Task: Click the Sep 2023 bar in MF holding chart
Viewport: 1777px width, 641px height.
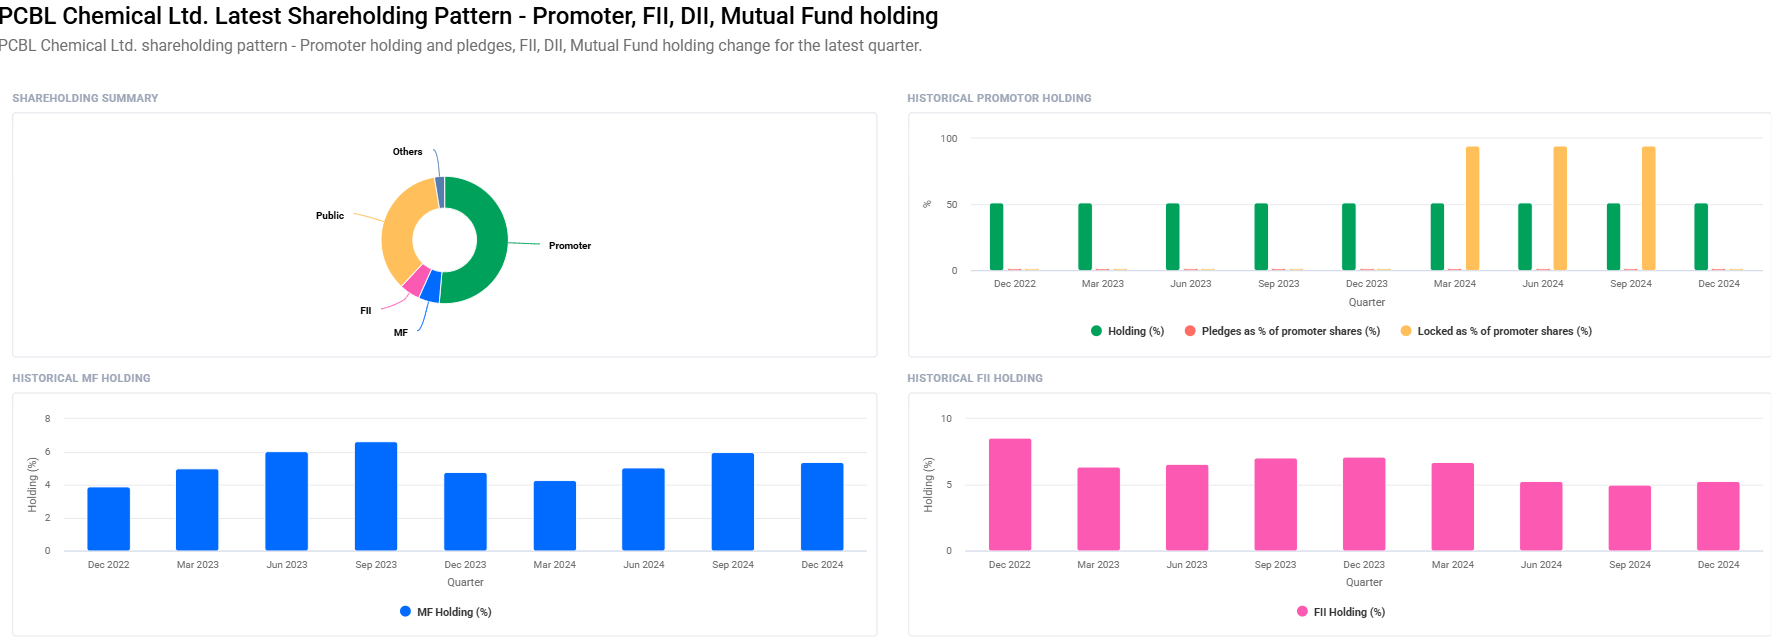Action: pos(376,496)
